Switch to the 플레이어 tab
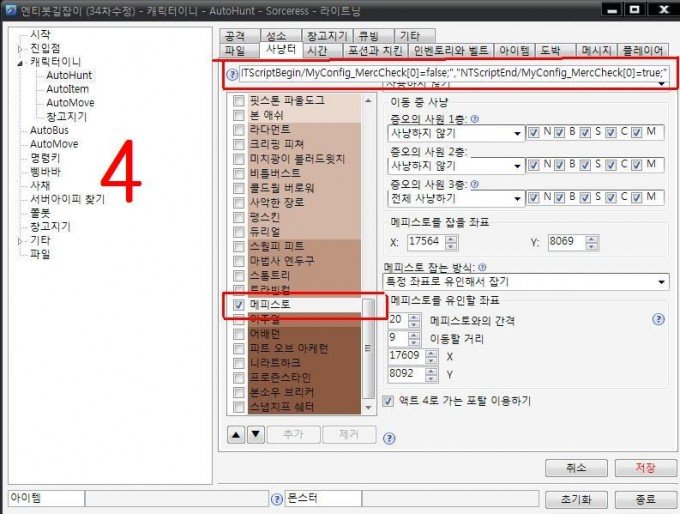680x514 pixels. click(x=643, y=51)
